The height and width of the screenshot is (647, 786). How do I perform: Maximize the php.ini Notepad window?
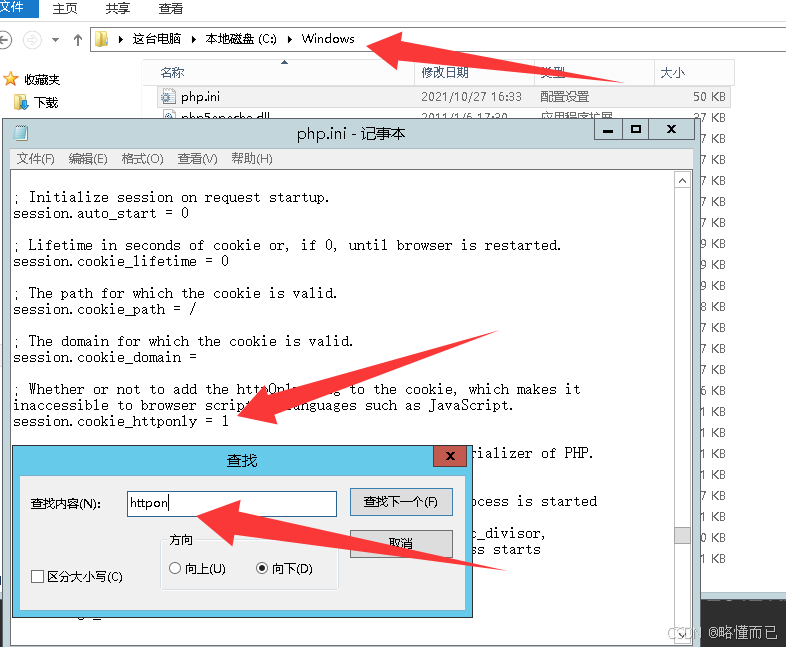pos(636,129)
